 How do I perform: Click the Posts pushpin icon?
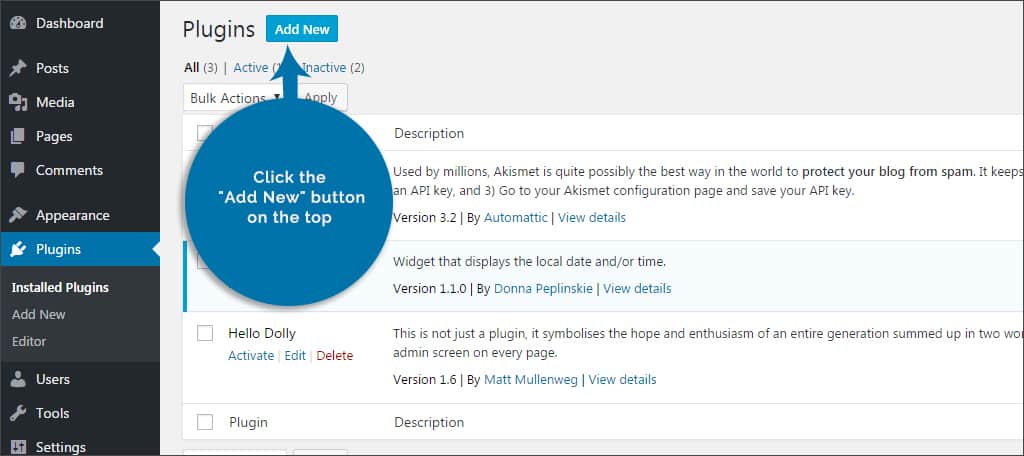18,69
